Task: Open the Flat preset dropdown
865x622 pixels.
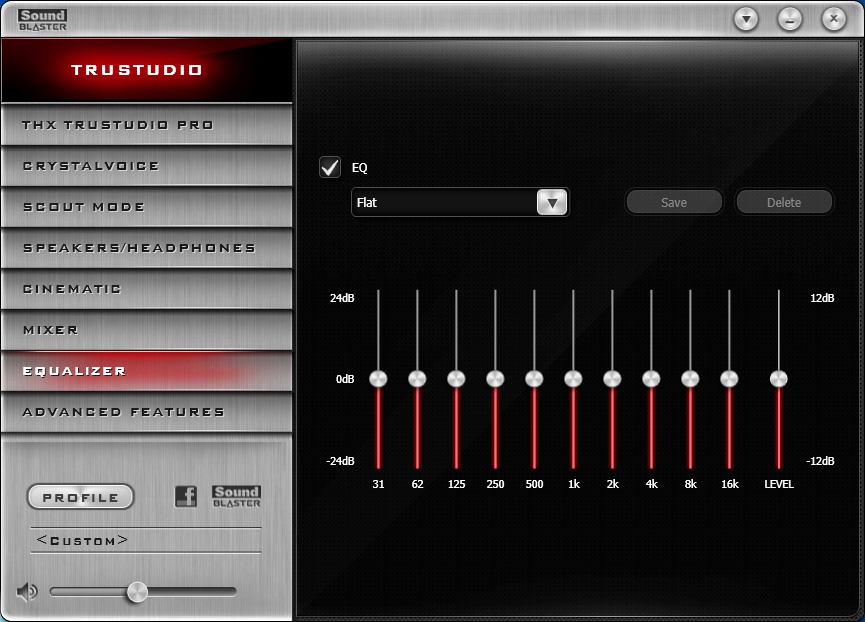Action: (x=460, y=202)
